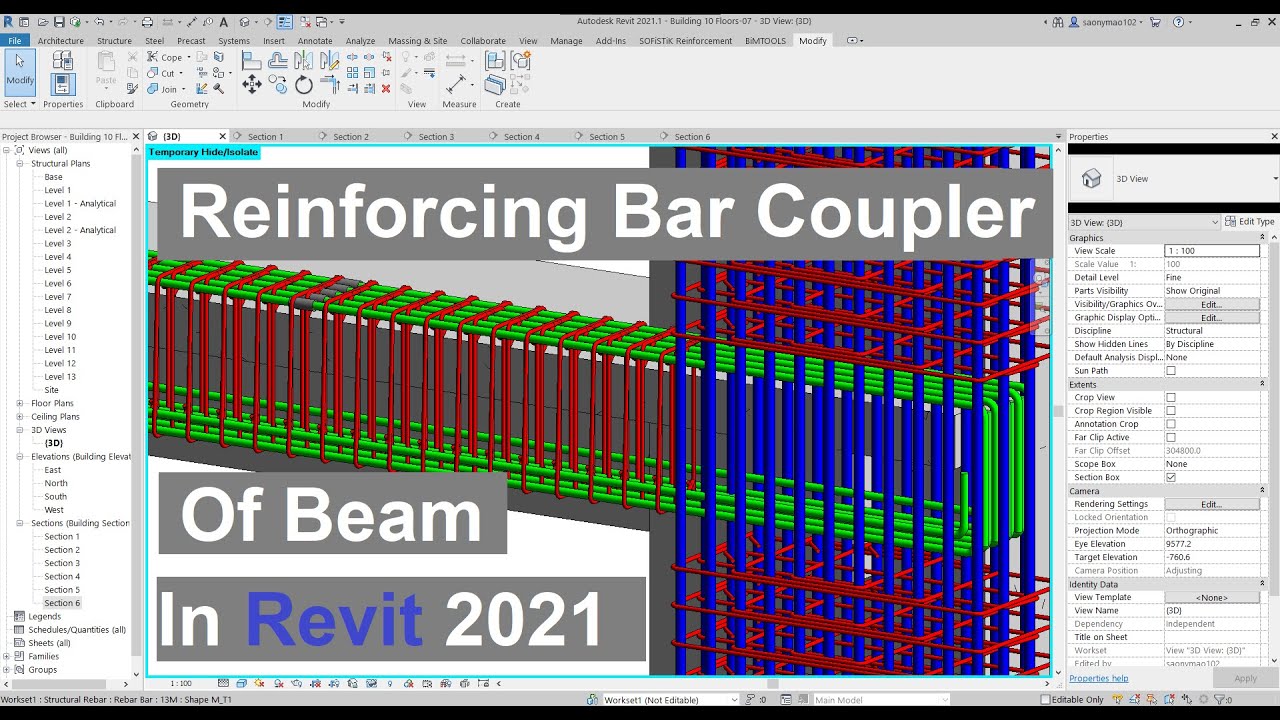Viewport: 1280px width, 720px height.
Task: Expand the Families node in Project Browser
Action: click(x=7, y=656)
